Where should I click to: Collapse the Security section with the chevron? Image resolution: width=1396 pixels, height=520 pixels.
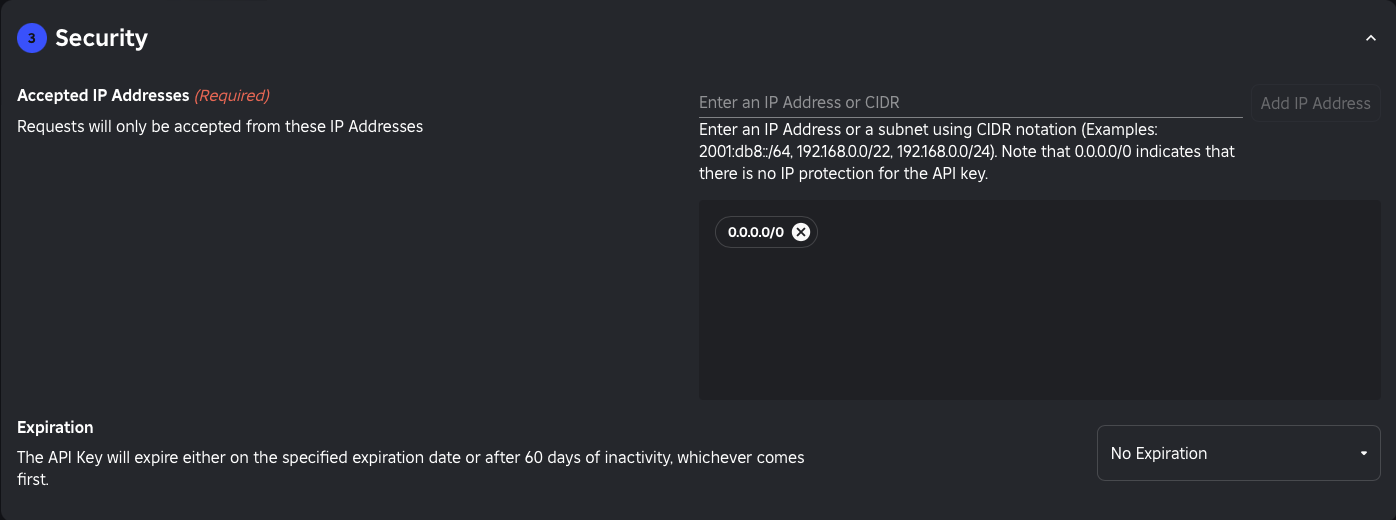(1370, 39)
